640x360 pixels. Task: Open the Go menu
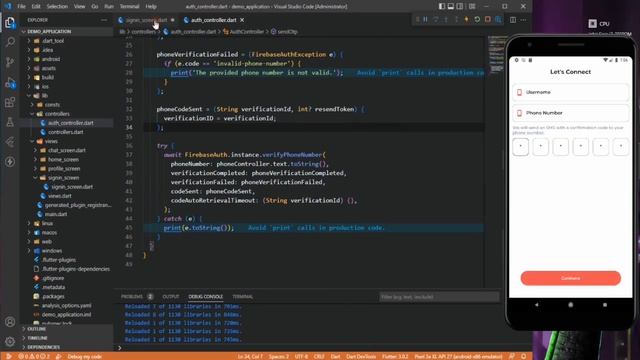point(95,6)
